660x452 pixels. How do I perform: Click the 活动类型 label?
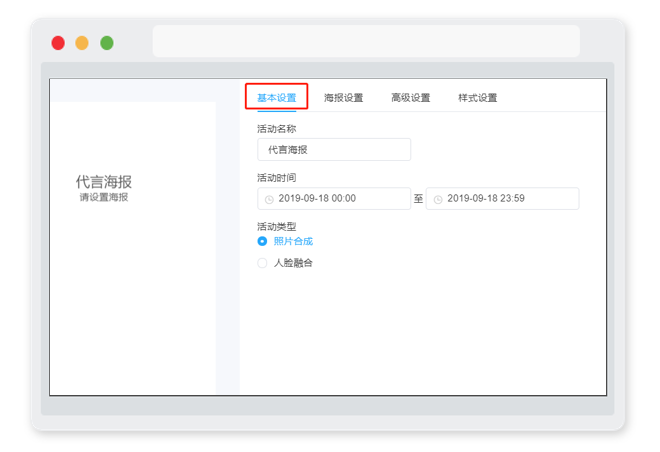(277, 226)
